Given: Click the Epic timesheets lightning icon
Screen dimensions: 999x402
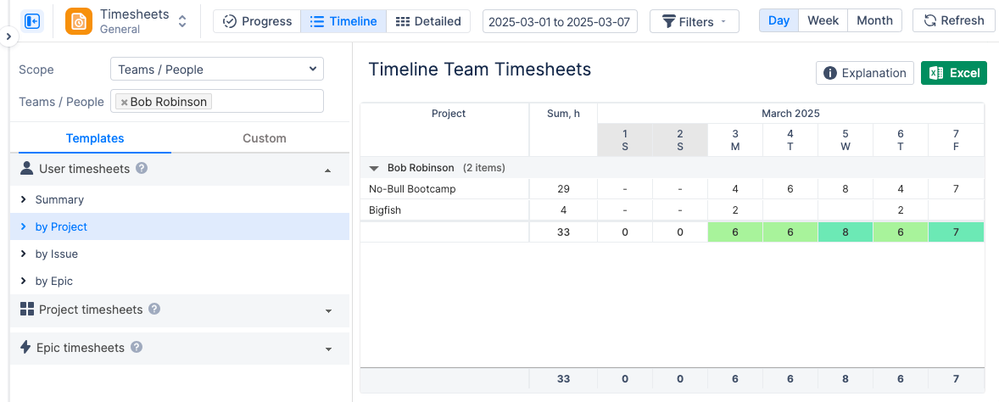Looking at the screenshot, I should point(25,347).
